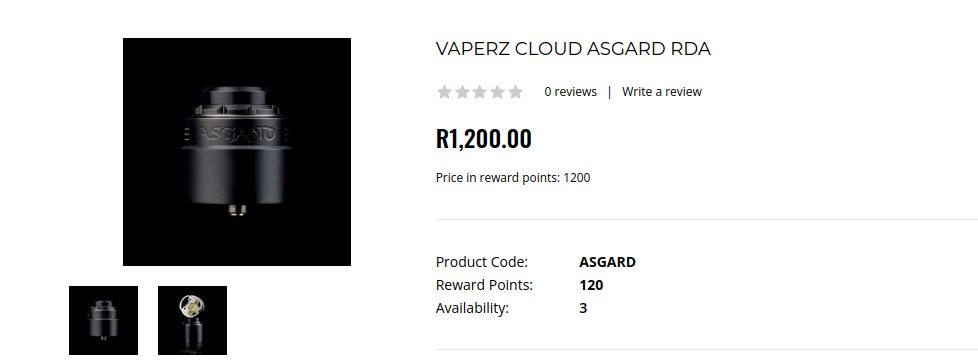Select the second thumbnail showing open deck

(192, 321)
